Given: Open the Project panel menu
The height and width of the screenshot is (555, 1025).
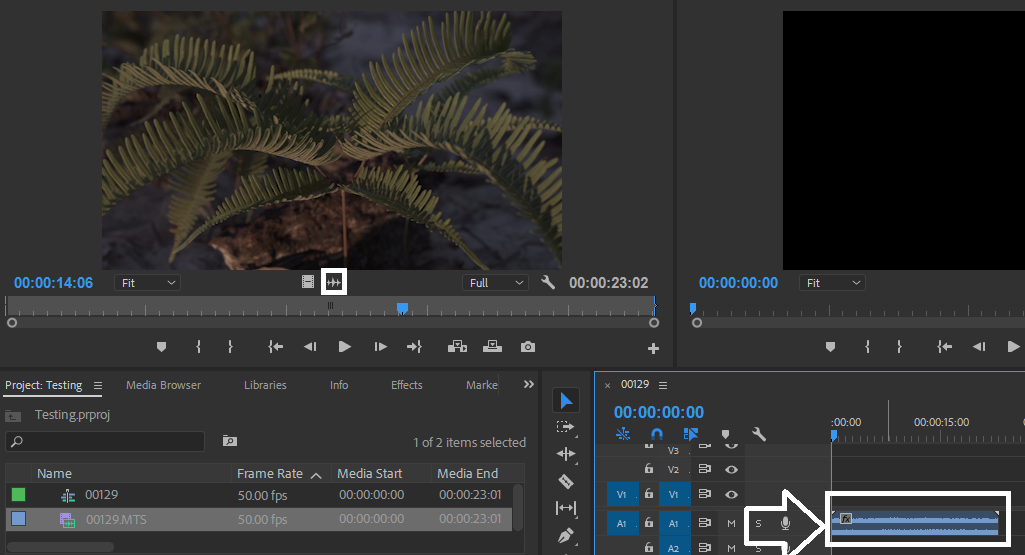Looking at the screenshot, I should point(97,386).
